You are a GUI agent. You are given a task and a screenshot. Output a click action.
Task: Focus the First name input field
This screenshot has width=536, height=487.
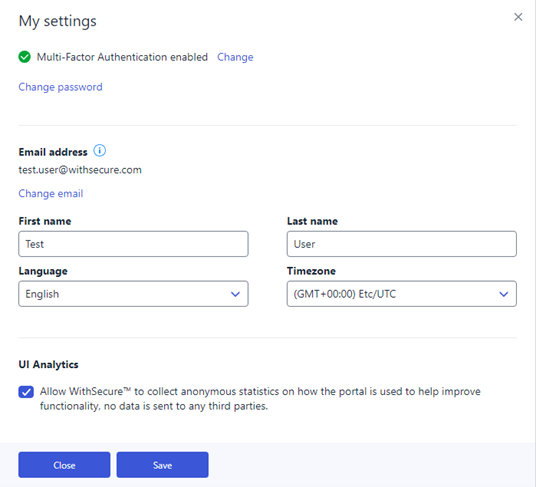(133, 244)
